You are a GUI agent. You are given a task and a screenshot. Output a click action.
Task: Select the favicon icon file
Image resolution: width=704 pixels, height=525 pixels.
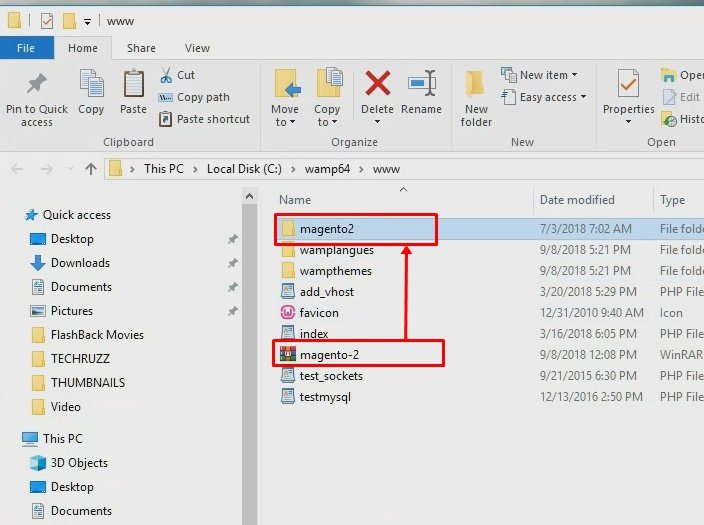(x=319, y=313)
